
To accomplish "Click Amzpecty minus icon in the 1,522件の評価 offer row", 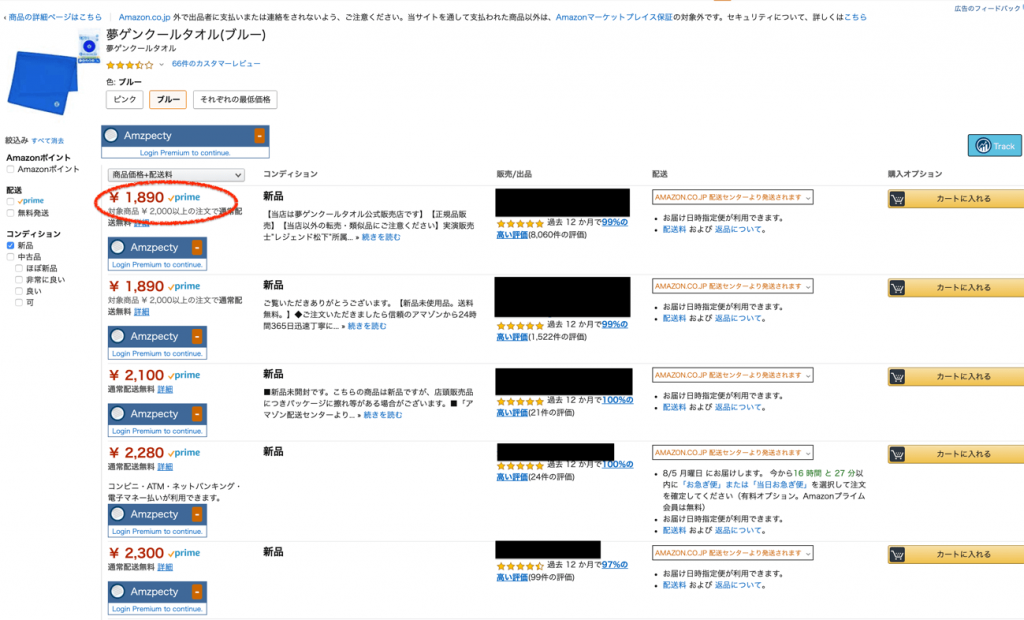I will click(x=197, y=336).
